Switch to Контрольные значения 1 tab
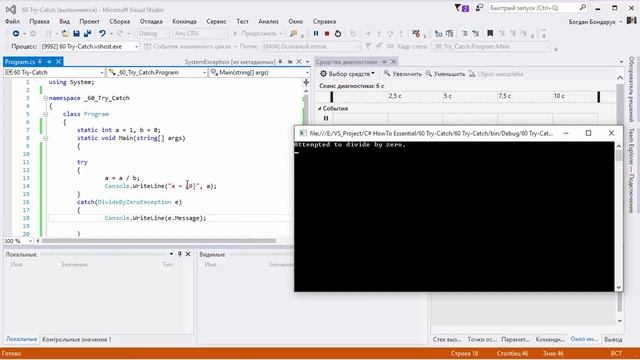 pos(77,339)
